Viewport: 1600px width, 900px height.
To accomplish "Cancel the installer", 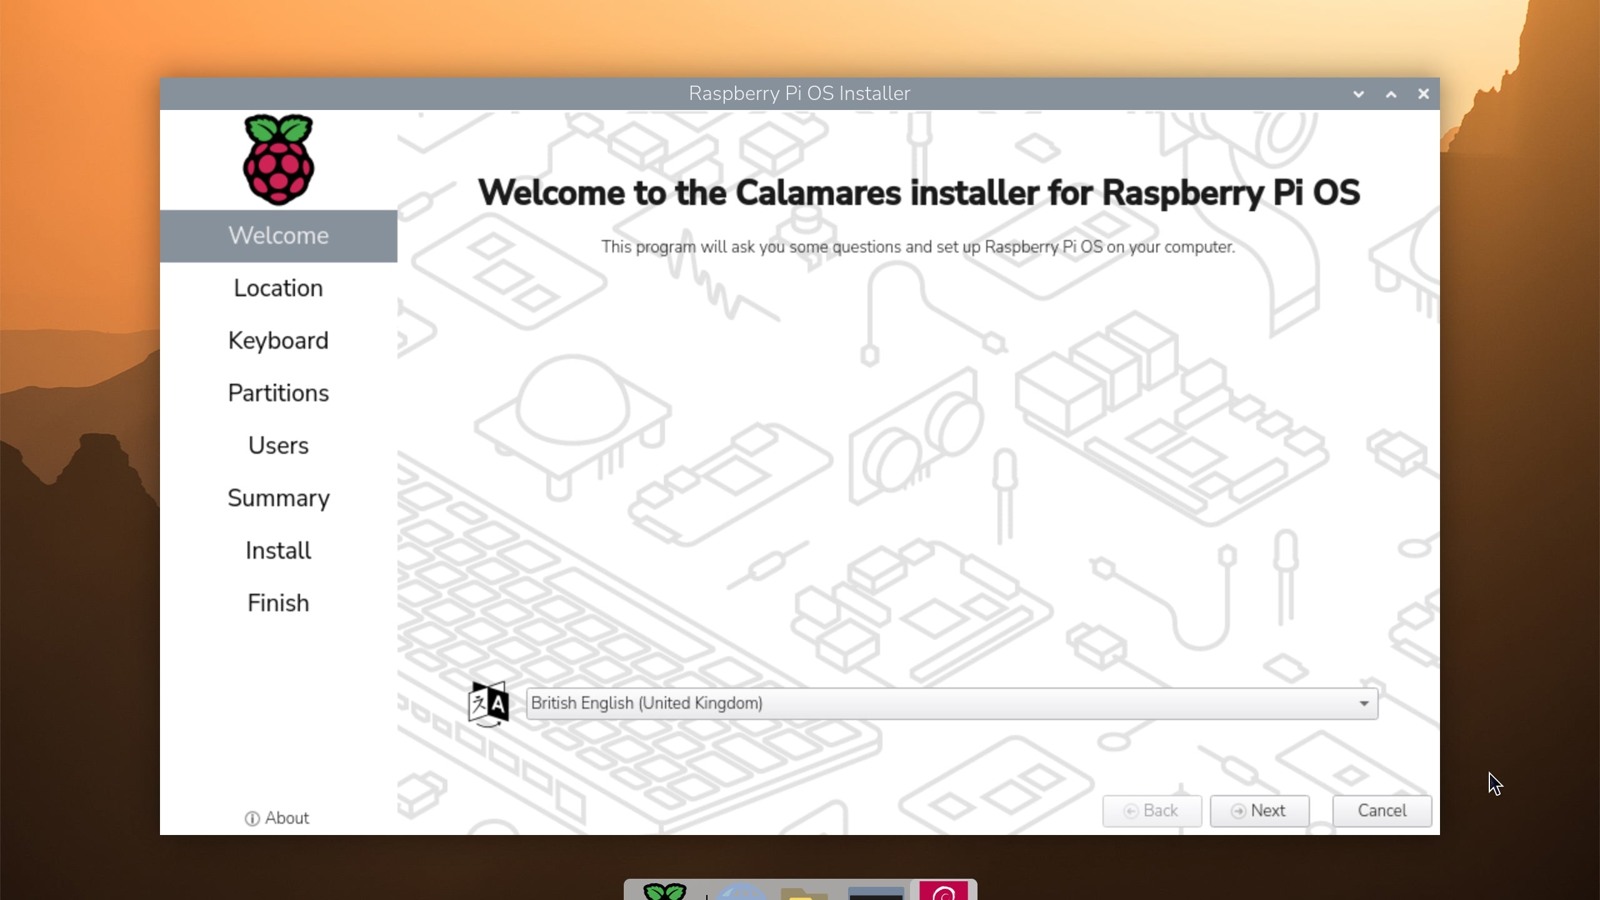I will coord(1382,811).
